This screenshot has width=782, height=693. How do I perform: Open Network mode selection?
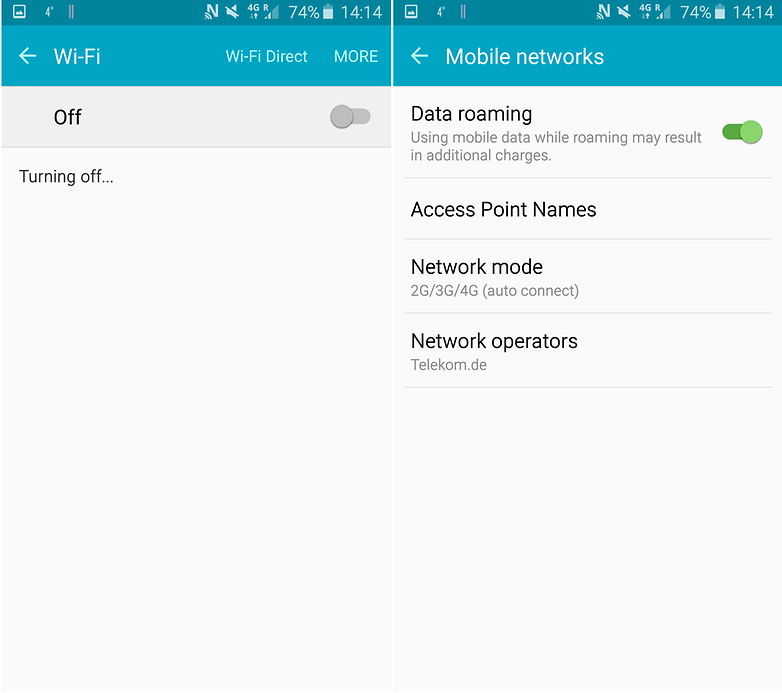(x=588, y=277)
